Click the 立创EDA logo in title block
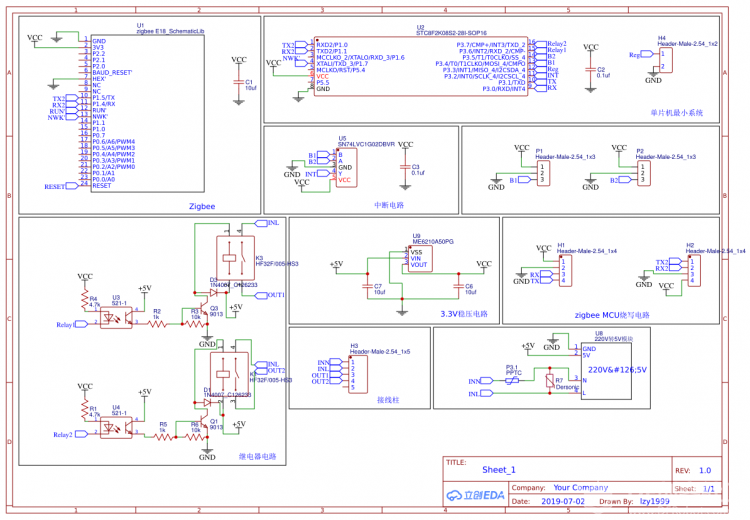Screen dimensions: 750x520 click(475, 495)
